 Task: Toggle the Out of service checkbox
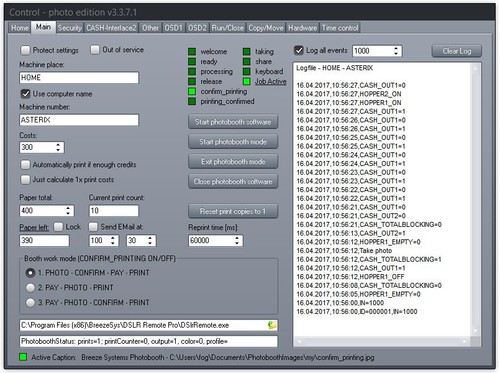click(x=95, y=50)
